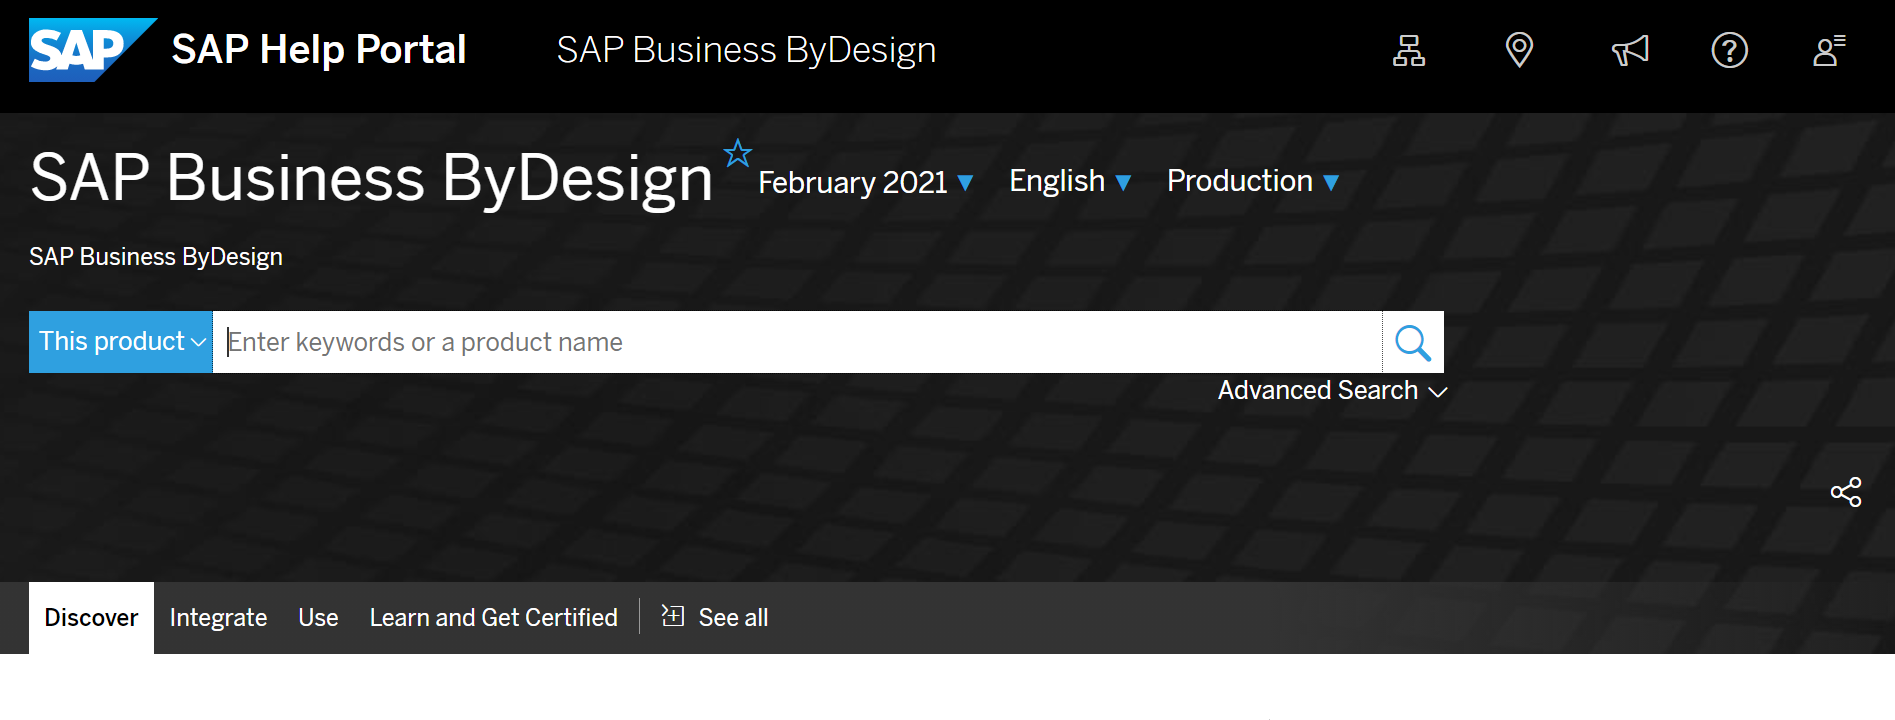
Task: Open the user profile icon
Action: [x=1829, y=50]
